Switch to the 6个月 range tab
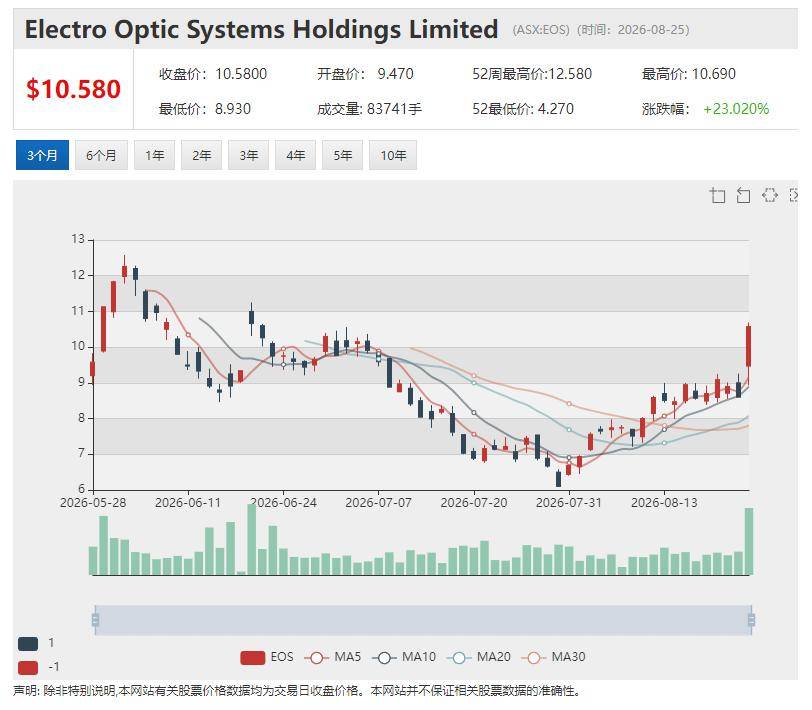 point(101,155)
